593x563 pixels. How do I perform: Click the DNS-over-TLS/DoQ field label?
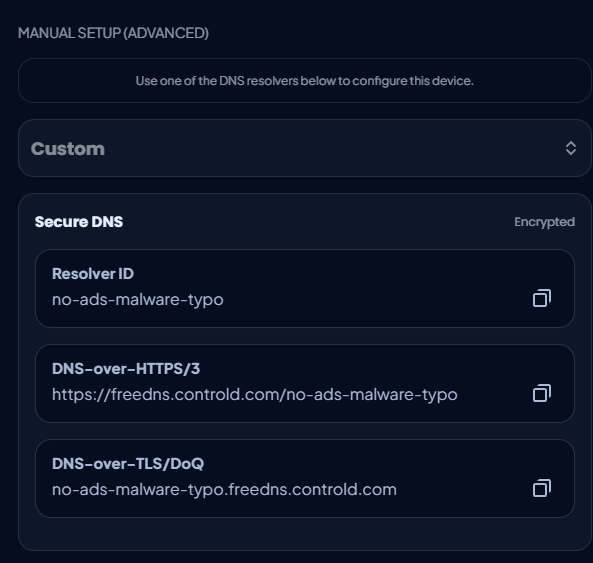128,464
